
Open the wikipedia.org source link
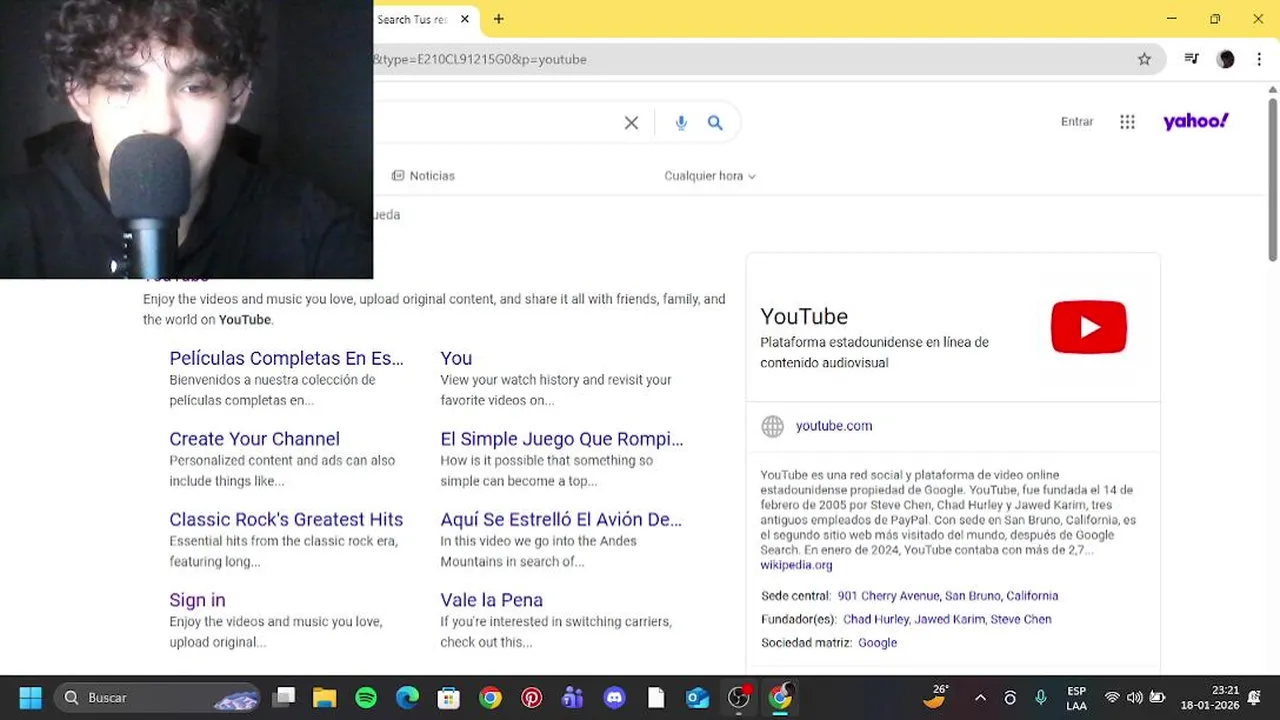click(796, 565)
